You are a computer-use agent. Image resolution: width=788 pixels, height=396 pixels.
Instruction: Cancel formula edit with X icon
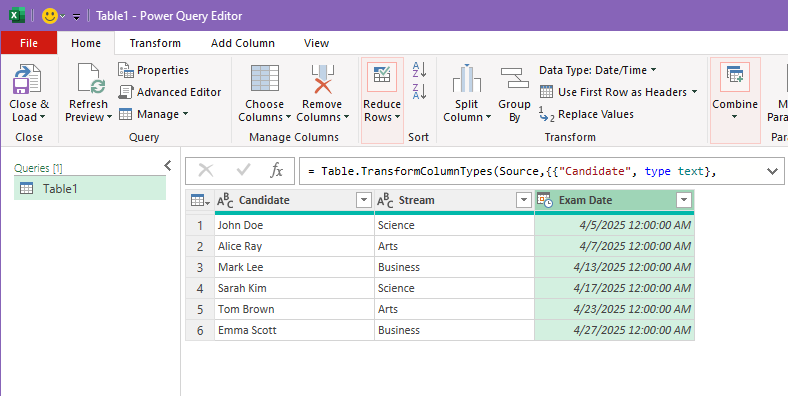[x=206, y=171]
